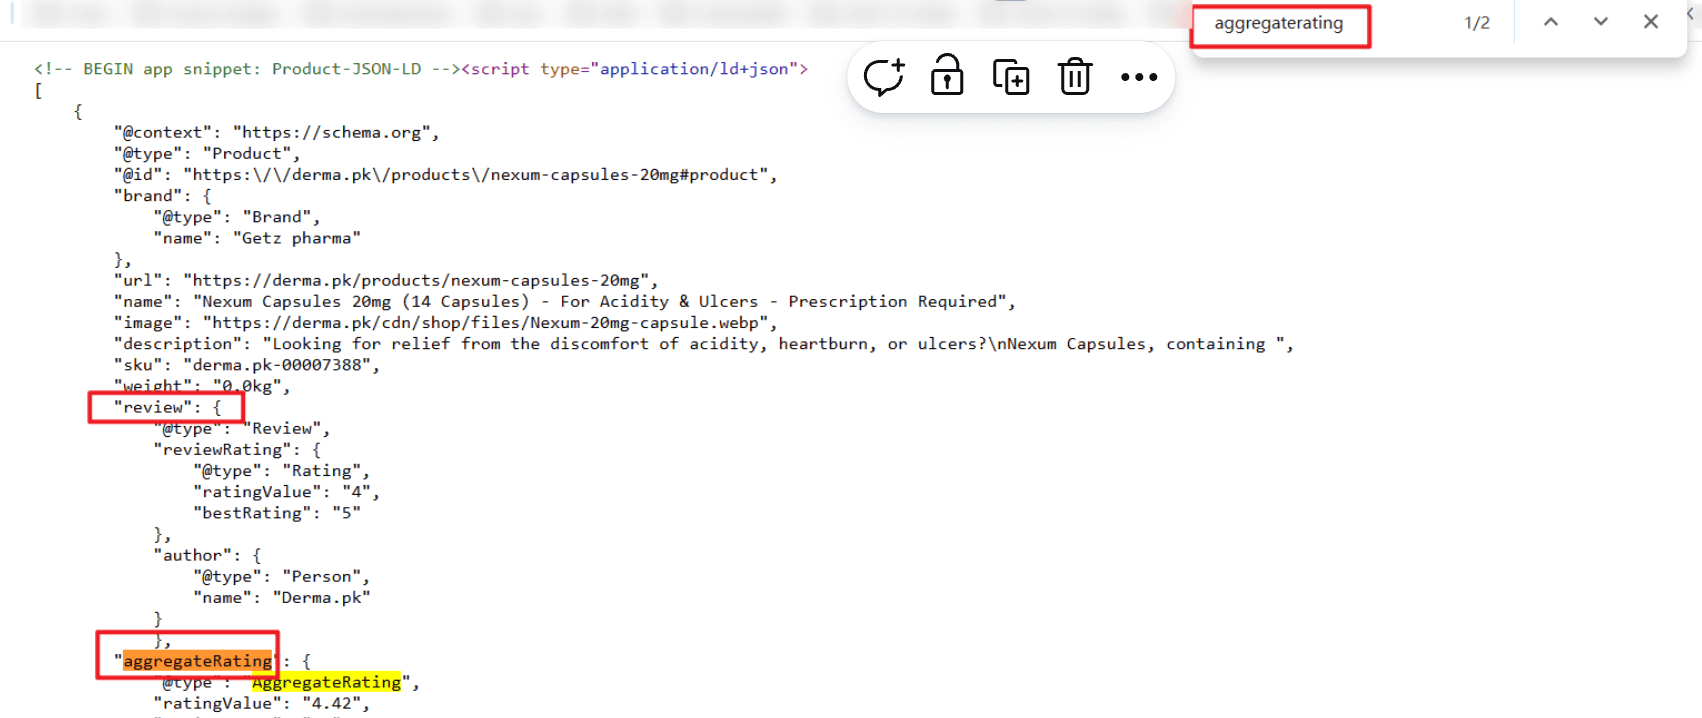
Task: Click the "Getz pharma" brand name value
Action: coord(296,238)
